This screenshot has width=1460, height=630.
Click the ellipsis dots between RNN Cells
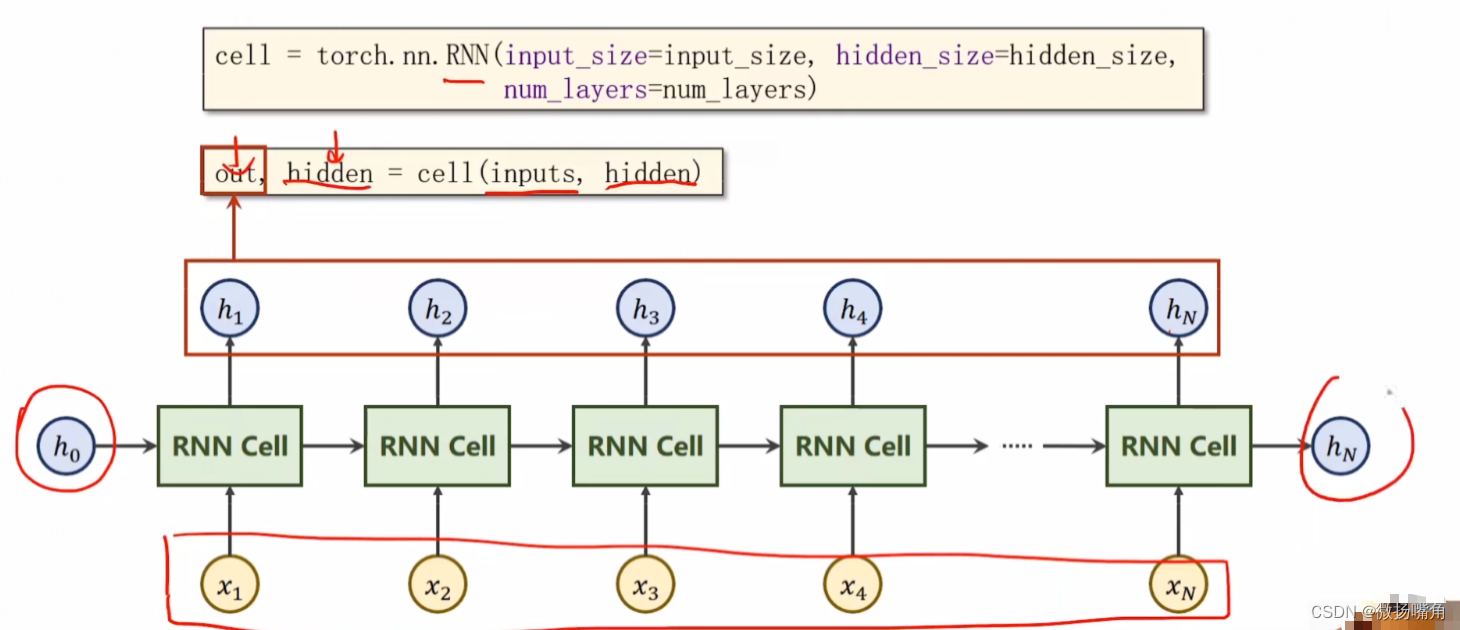pyautogui.click(x=1017, y=447)
